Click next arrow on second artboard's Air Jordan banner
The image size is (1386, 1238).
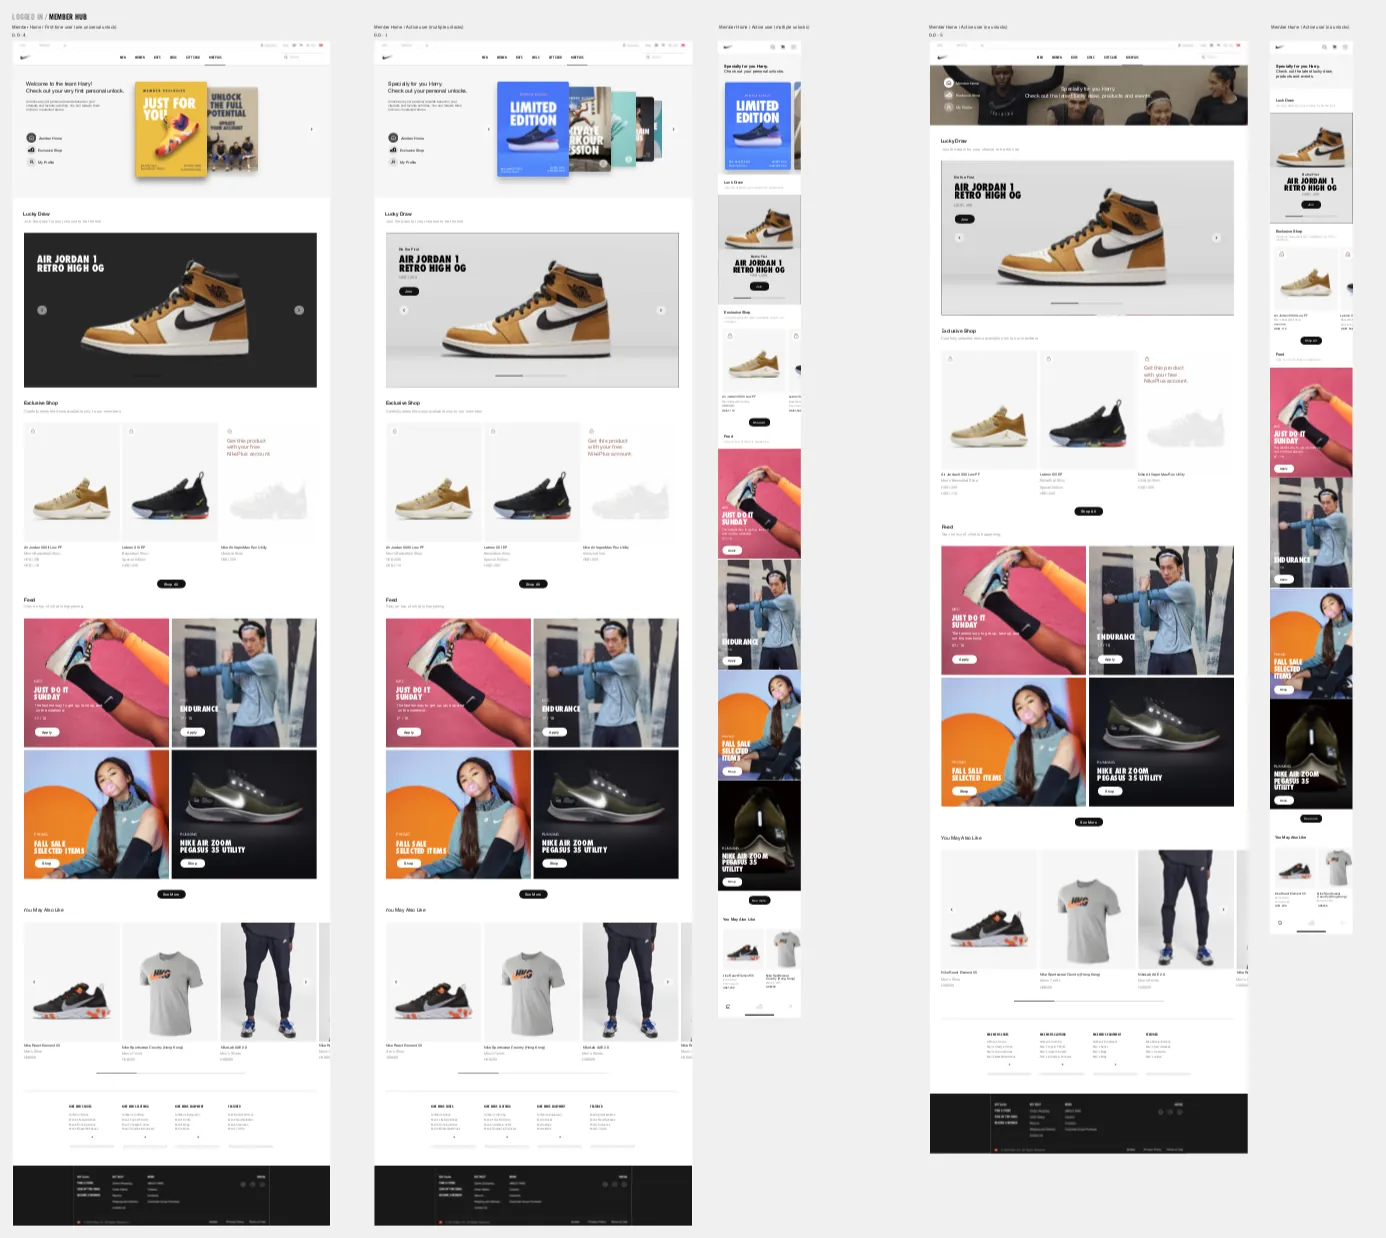pyautogui.click(x=661, y=310)
